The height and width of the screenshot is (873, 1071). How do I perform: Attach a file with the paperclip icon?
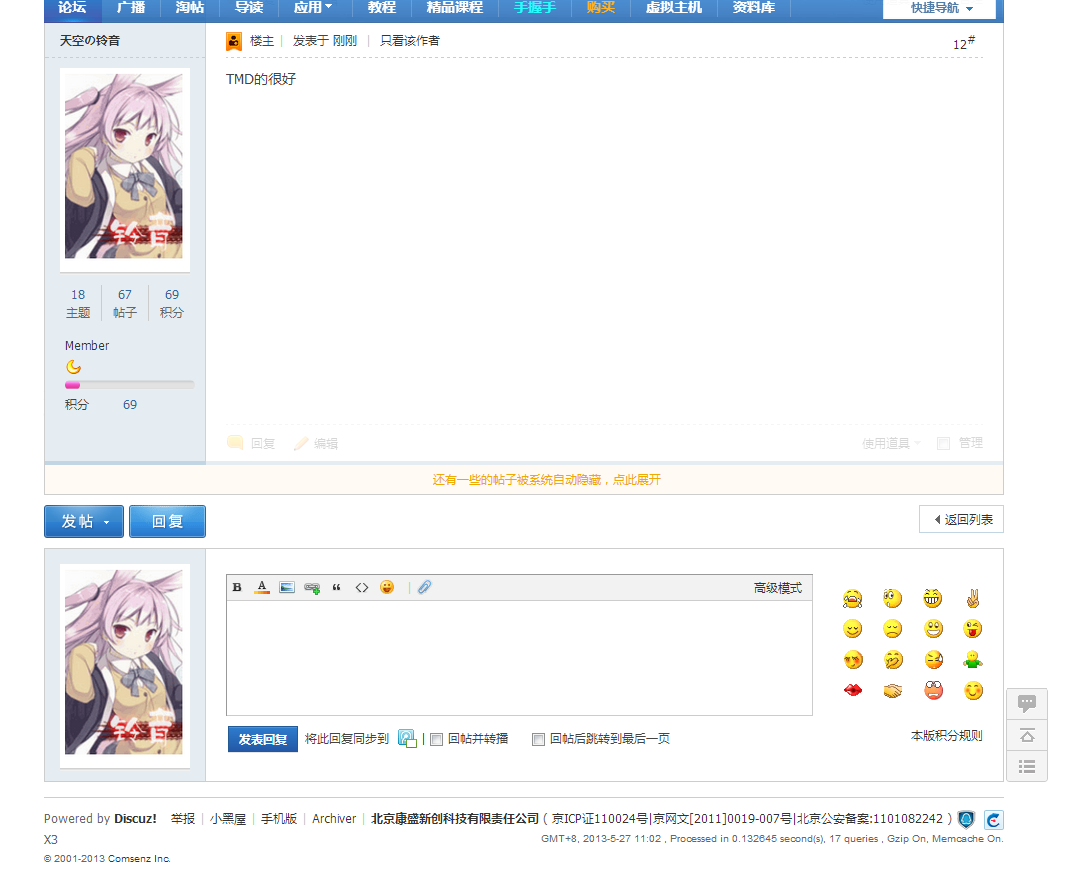[424, 587]
